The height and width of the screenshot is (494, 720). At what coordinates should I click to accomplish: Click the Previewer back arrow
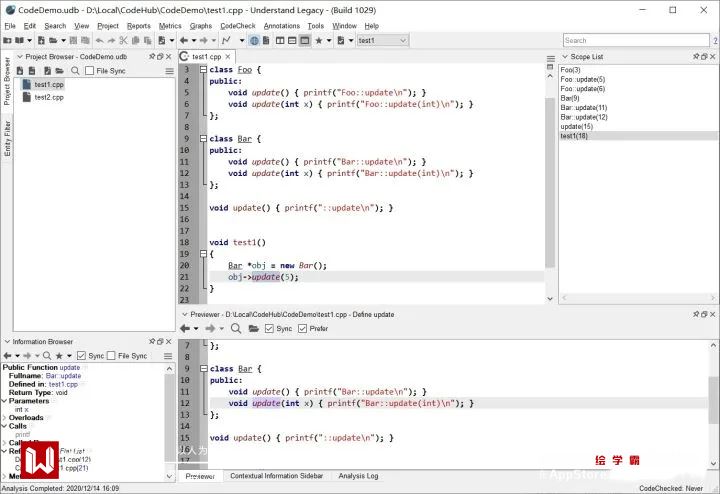[185, 328]
